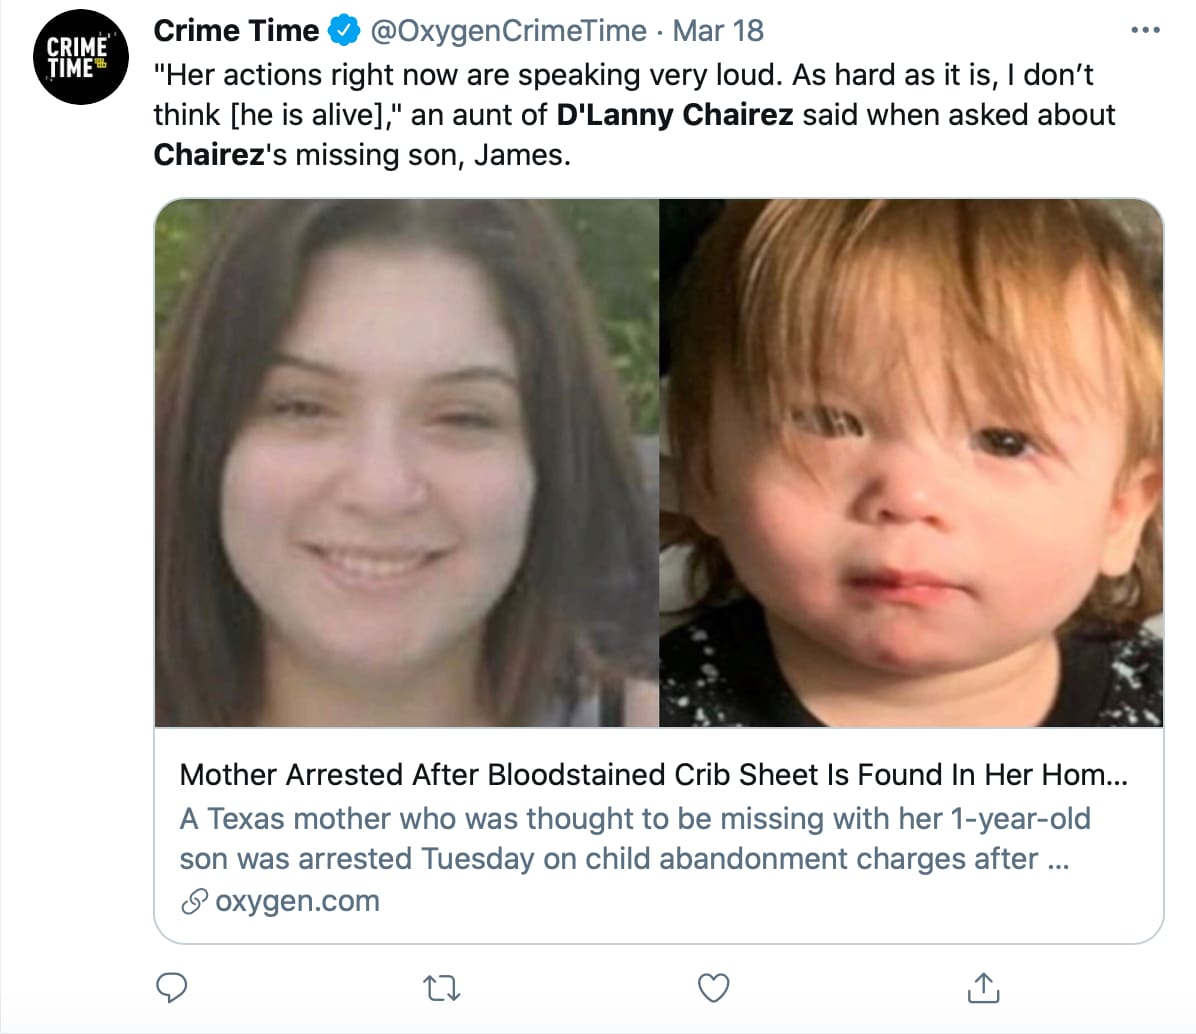Follow the oxygen.com domain link
Viewport: 1196px width, 1034px height.
[297, 901]
